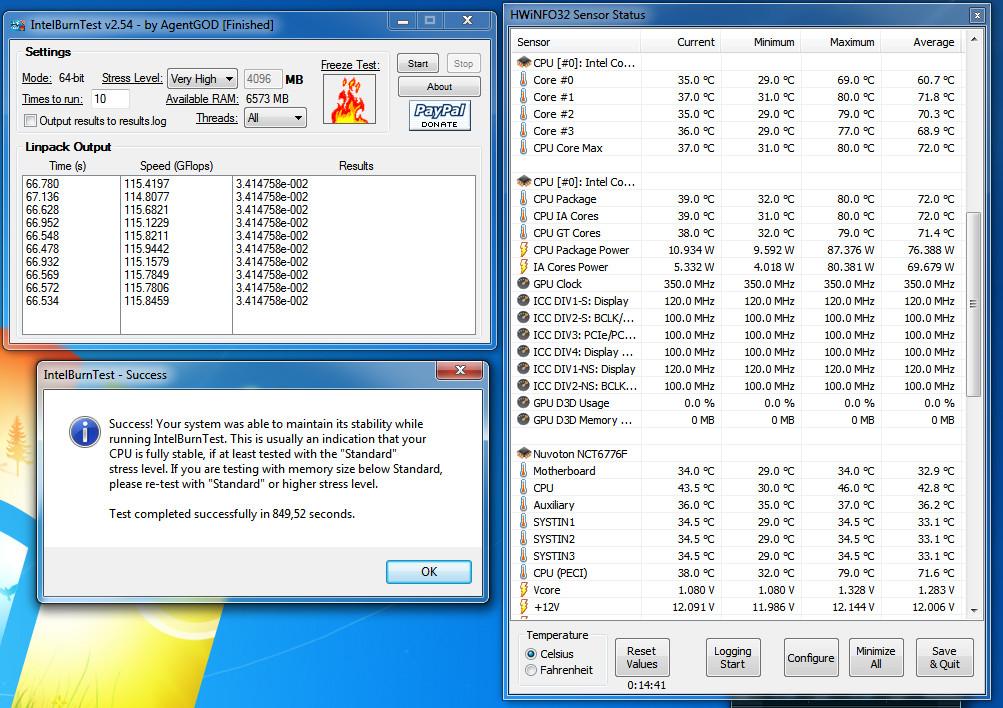Image resolution: width=1003 pixels, height=708 pixels.
Task: Click the scroll-up arrow in the sensor list
Action: (x=973, y=40)
